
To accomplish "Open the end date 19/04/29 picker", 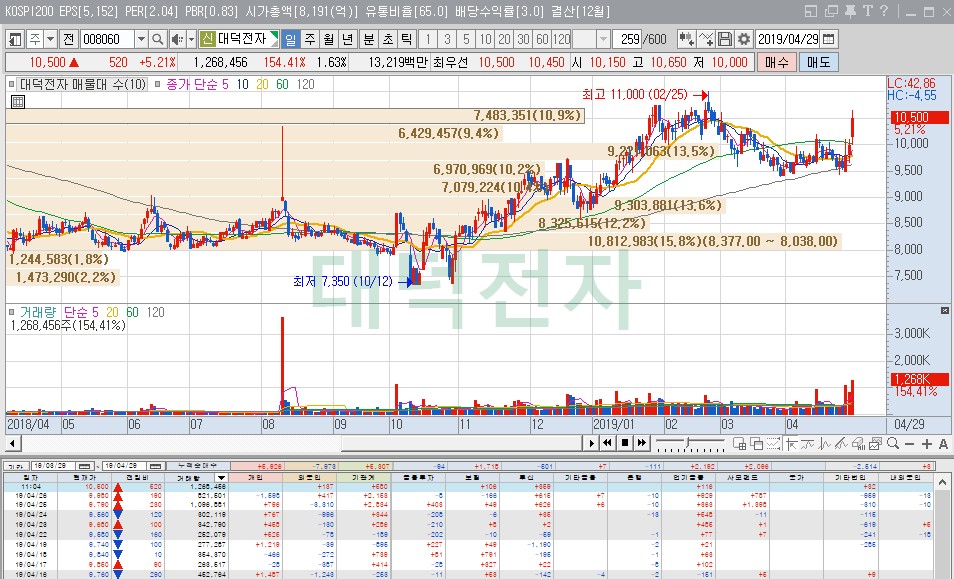I will pos(156,466).
